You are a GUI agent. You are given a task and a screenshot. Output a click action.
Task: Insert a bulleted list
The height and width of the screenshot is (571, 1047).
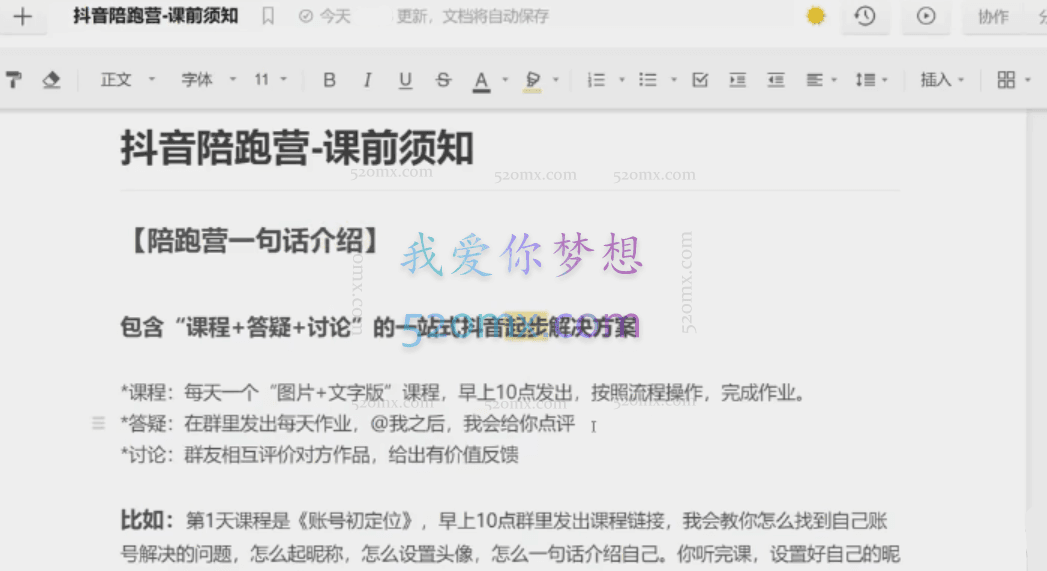pyautogui.click(x=647, y=80)
